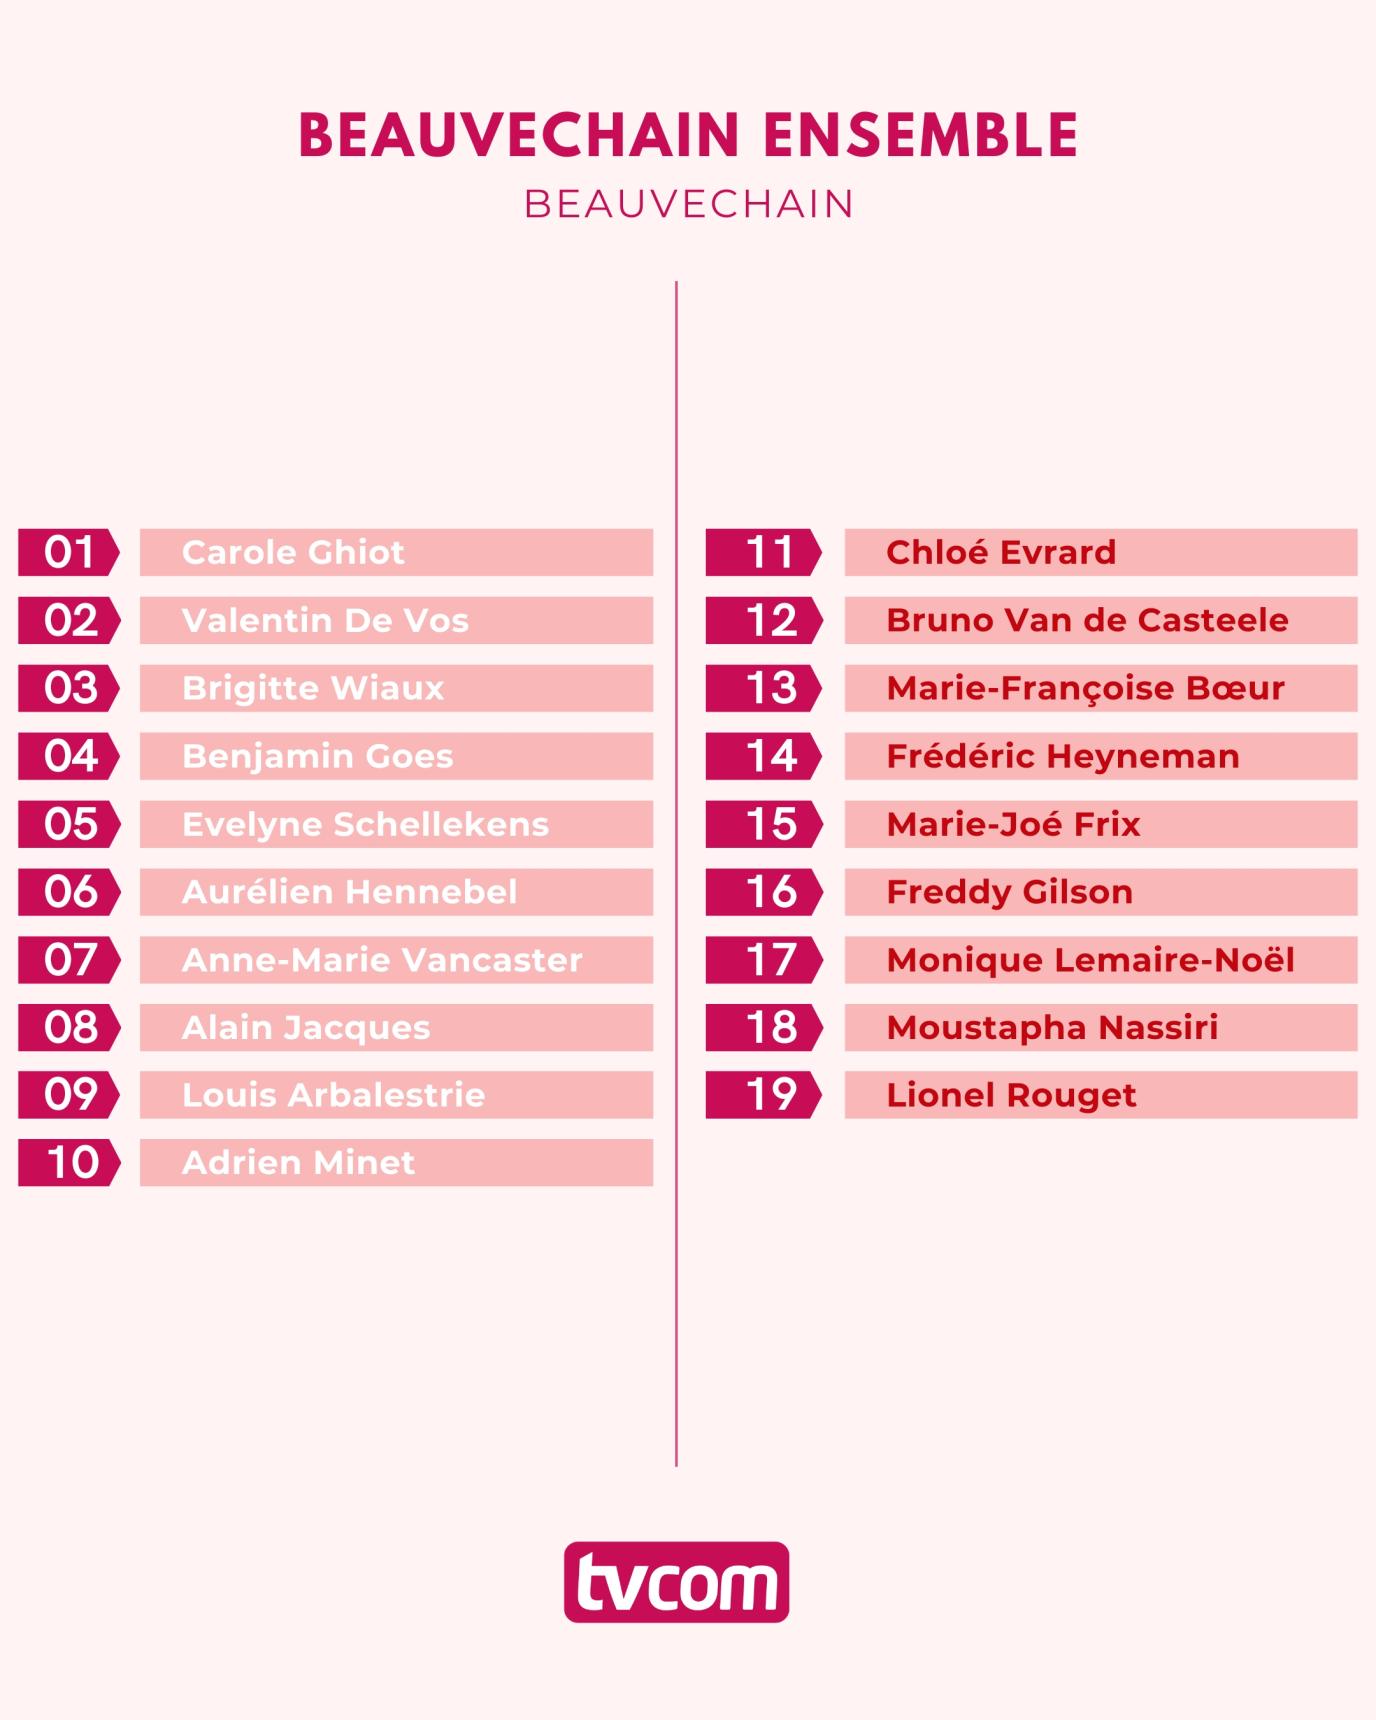Click the number 01 arrow badge
Image resolution: width=1376 pixels, height=1720 pixels.
[x=68, y=552]
